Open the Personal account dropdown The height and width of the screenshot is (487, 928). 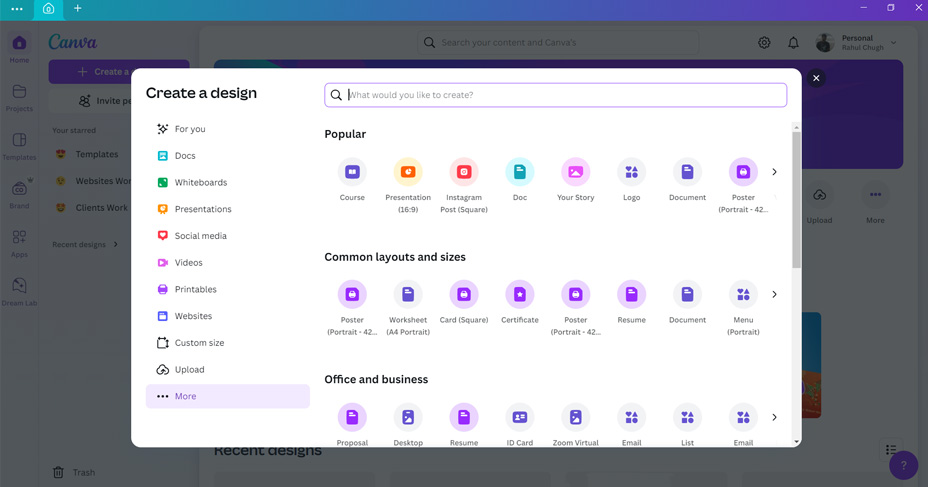(856, 43)
